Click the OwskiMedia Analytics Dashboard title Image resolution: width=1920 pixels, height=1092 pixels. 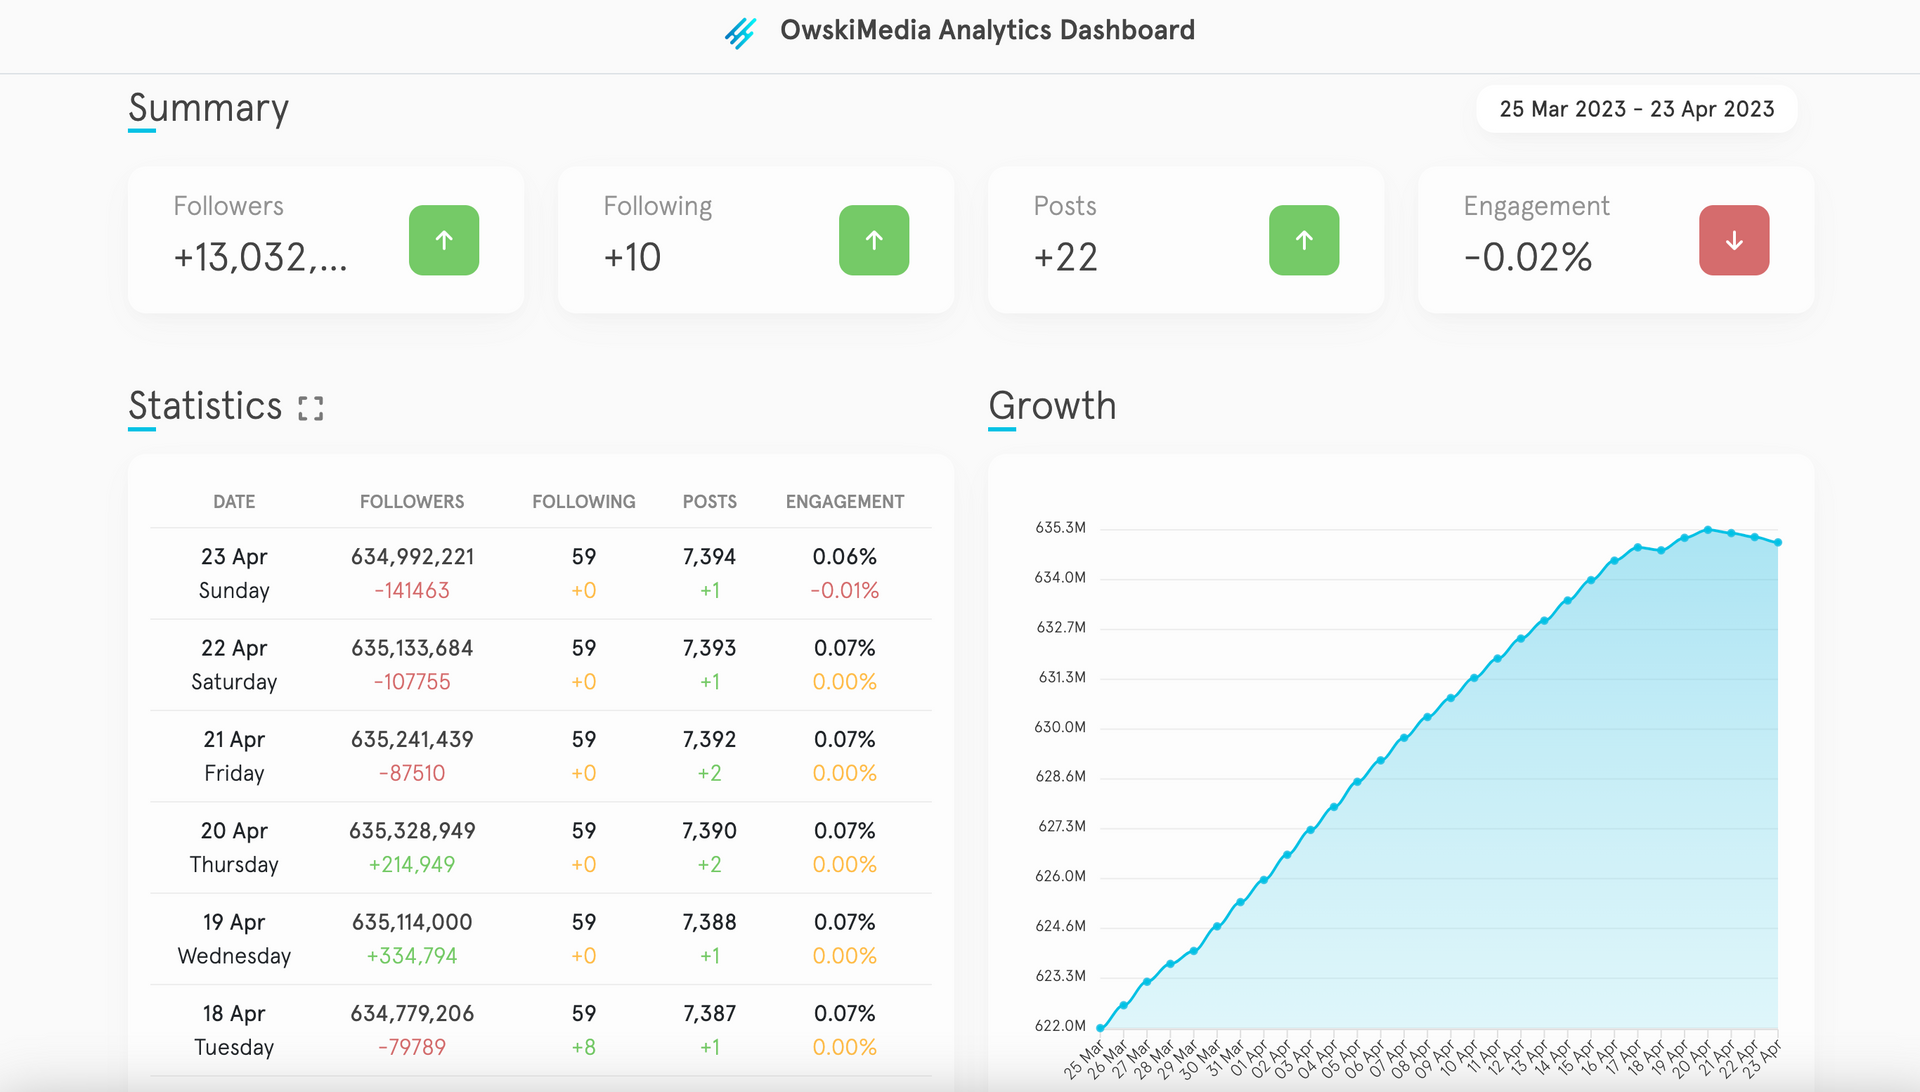click(987, 30)
